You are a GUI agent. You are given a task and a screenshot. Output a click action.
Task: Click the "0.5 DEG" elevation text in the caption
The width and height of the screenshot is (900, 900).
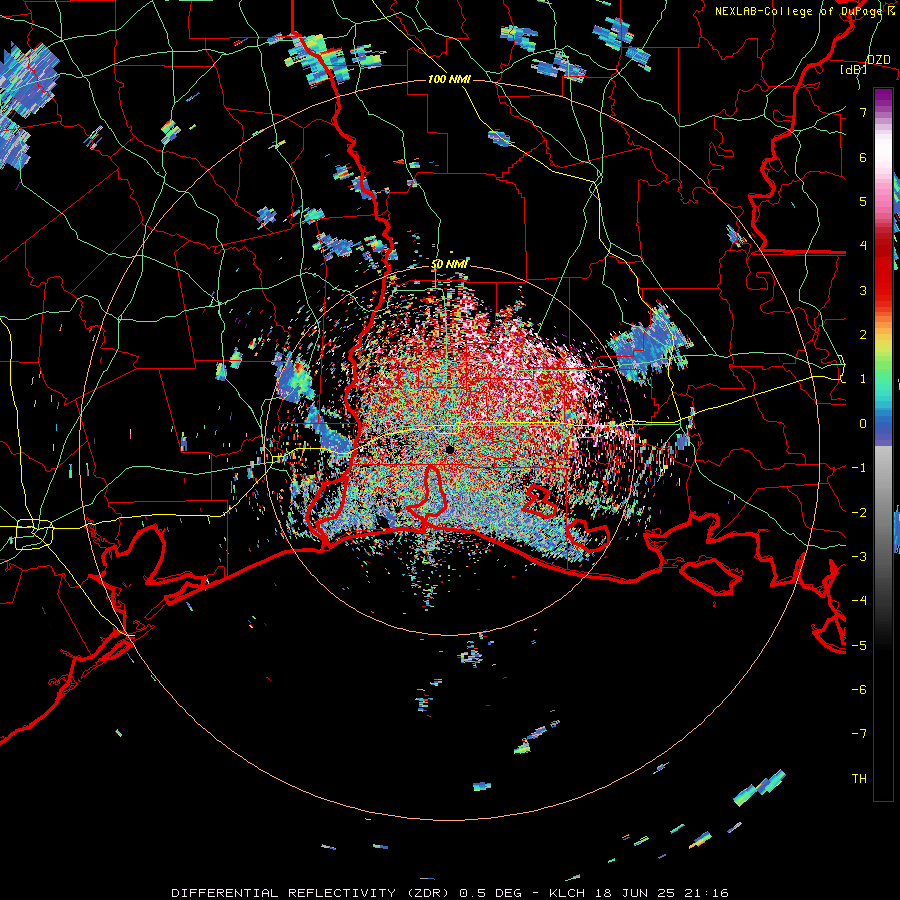pyautogui.click(x=491, y=893)
